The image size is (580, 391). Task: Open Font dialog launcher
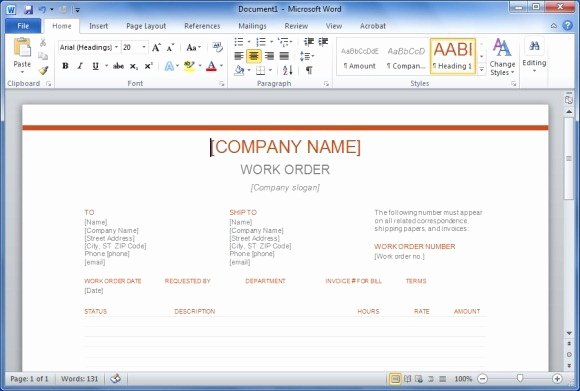point(222,84)
